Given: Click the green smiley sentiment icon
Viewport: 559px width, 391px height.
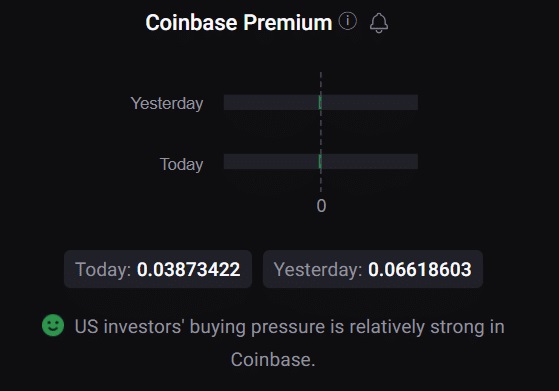Looking at the screenshot, I should (x=53, y=325).
